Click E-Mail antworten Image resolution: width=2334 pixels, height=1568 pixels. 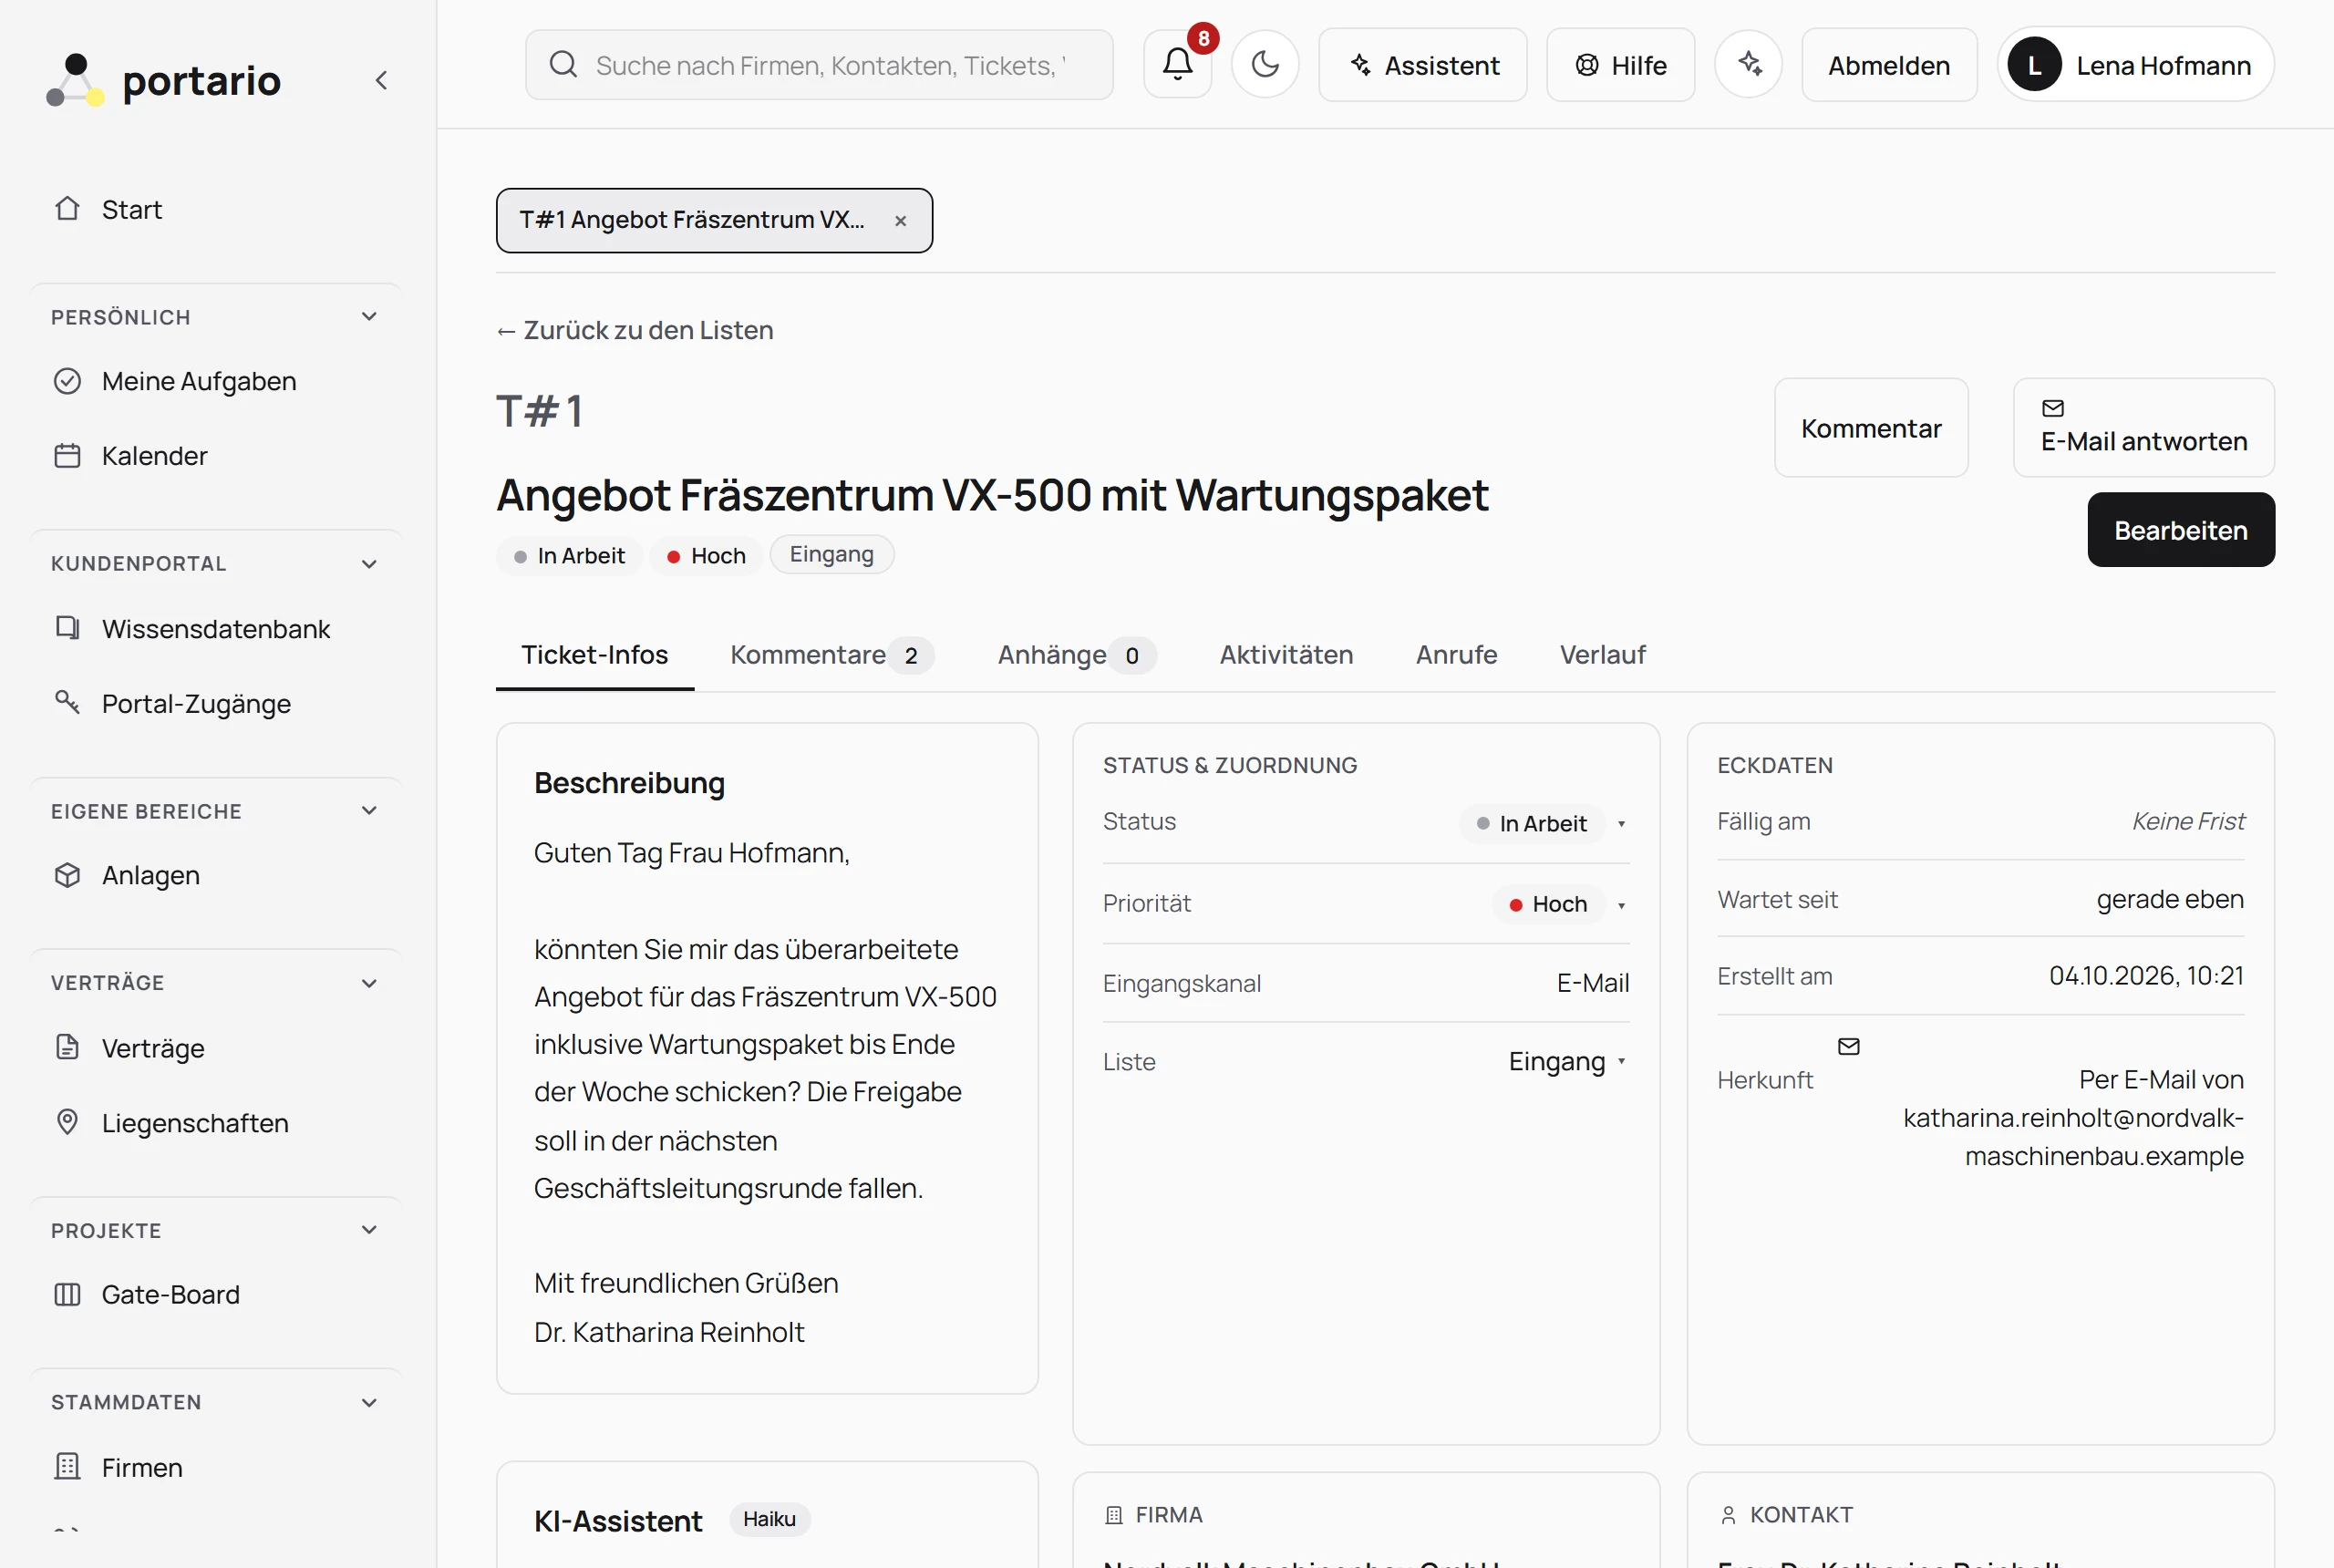pos(2143,428)
